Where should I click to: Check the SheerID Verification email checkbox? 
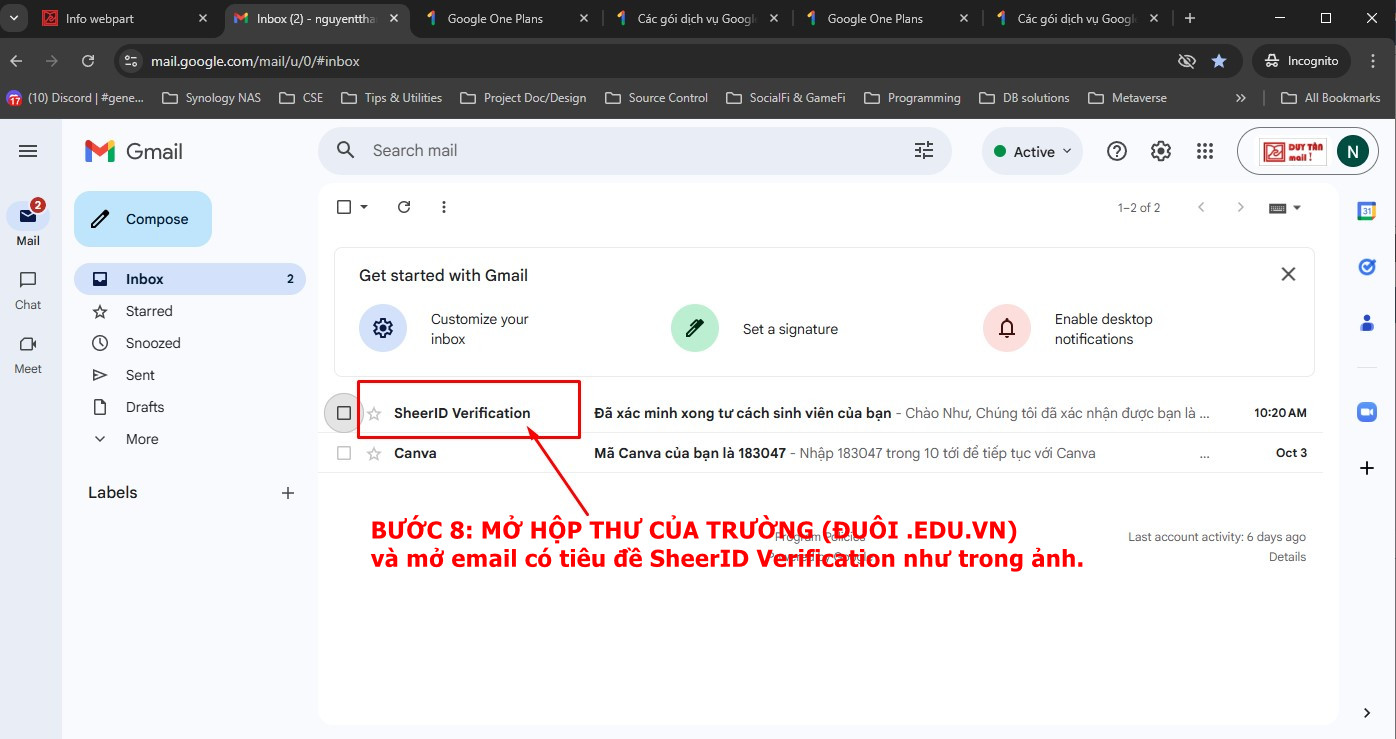point(344,413)
